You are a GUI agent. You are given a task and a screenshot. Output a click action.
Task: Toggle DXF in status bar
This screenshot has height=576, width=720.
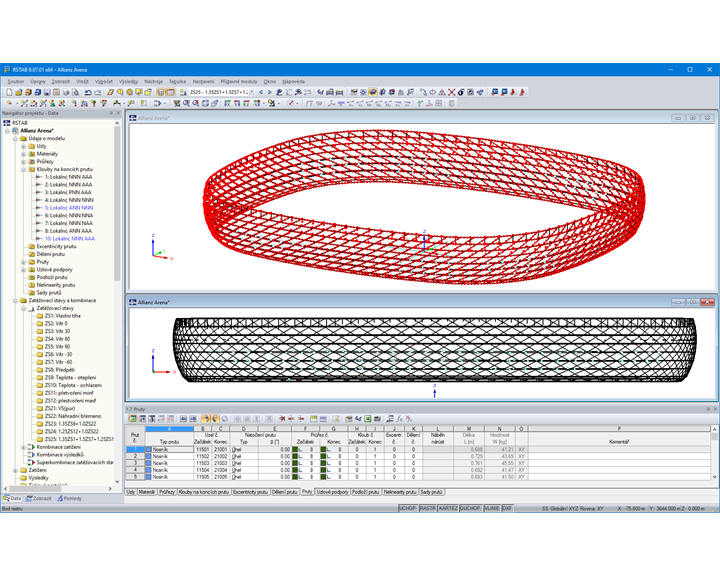pyautogui.click(x=507, y=508)
